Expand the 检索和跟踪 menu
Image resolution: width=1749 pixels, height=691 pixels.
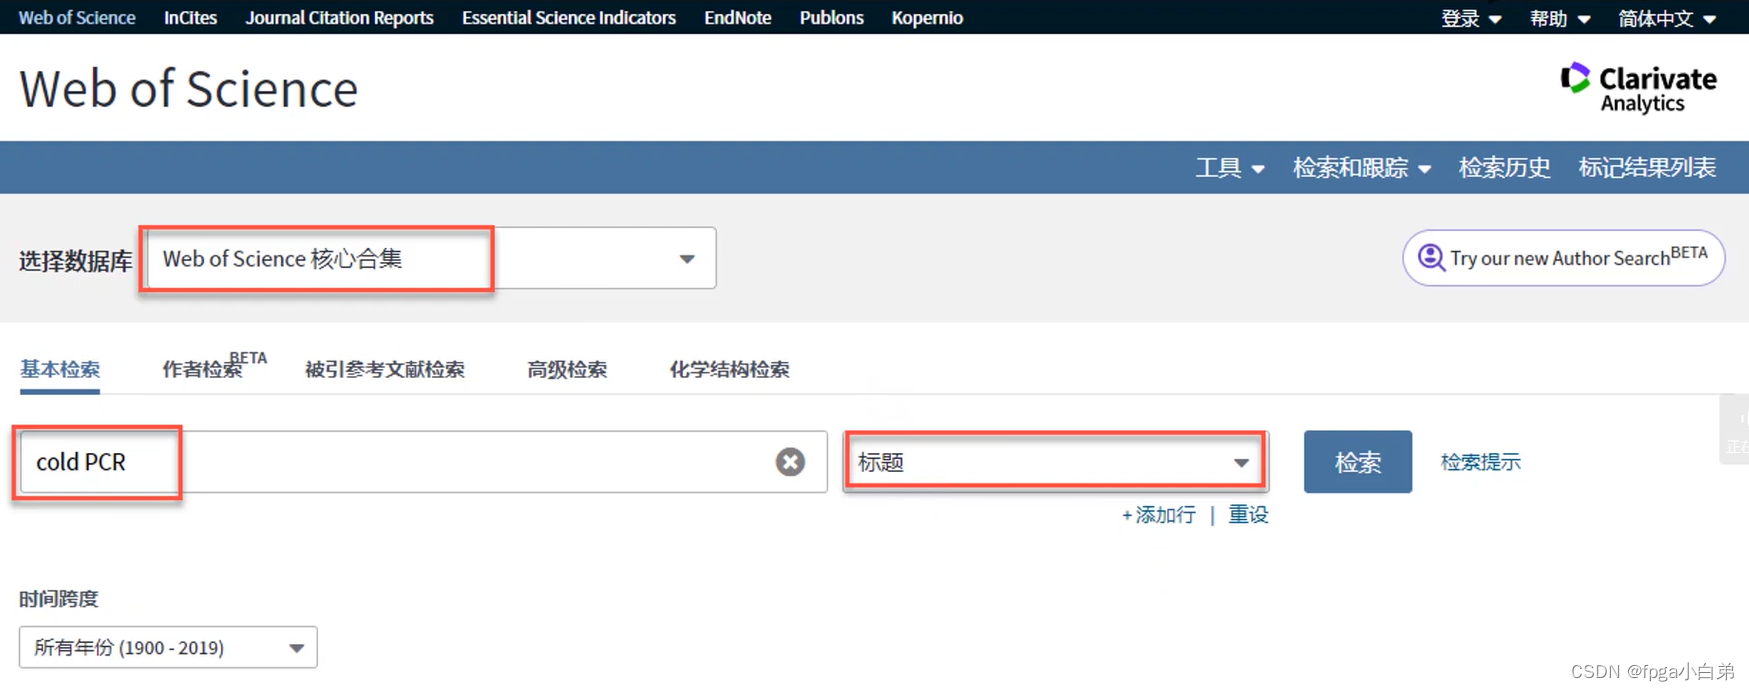pyautogui.click(x=1361, y=168)
